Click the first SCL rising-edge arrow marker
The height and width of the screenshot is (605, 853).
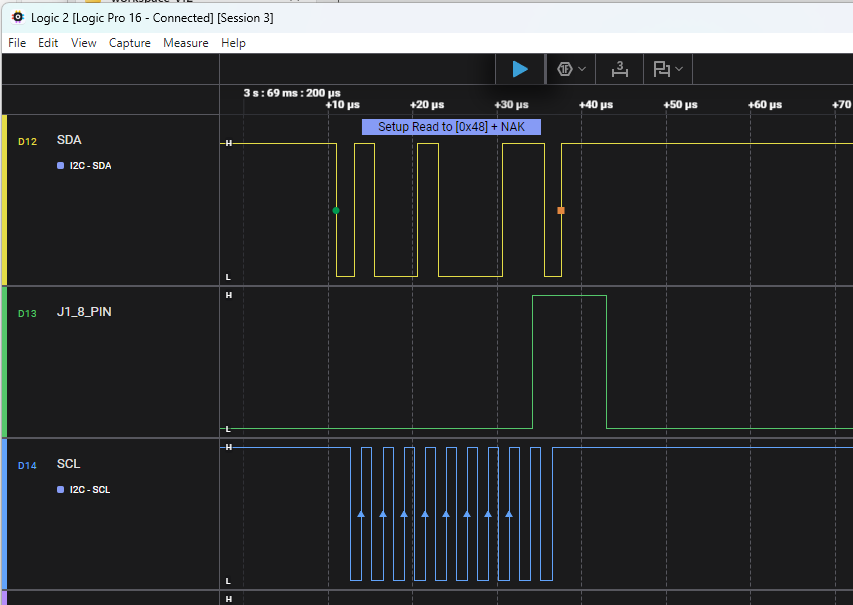361,514
